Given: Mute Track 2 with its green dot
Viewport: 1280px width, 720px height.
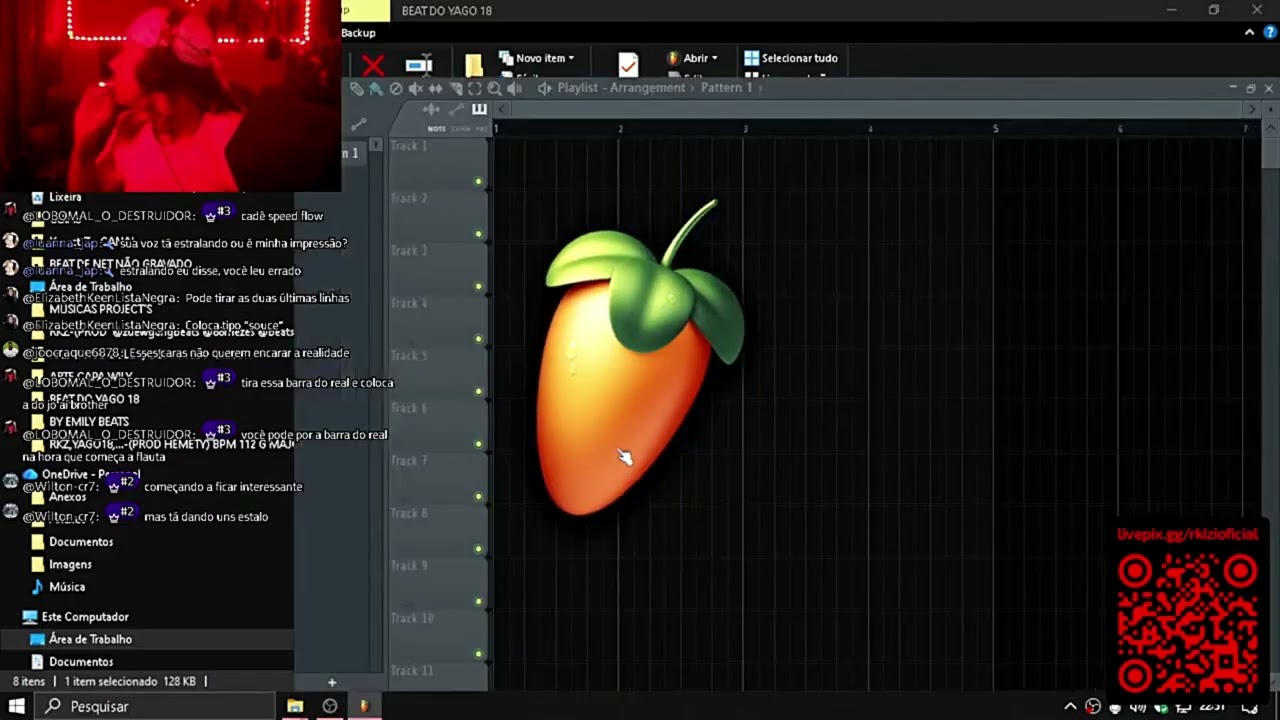Looking at the screenshot, I should coord(478,234).
